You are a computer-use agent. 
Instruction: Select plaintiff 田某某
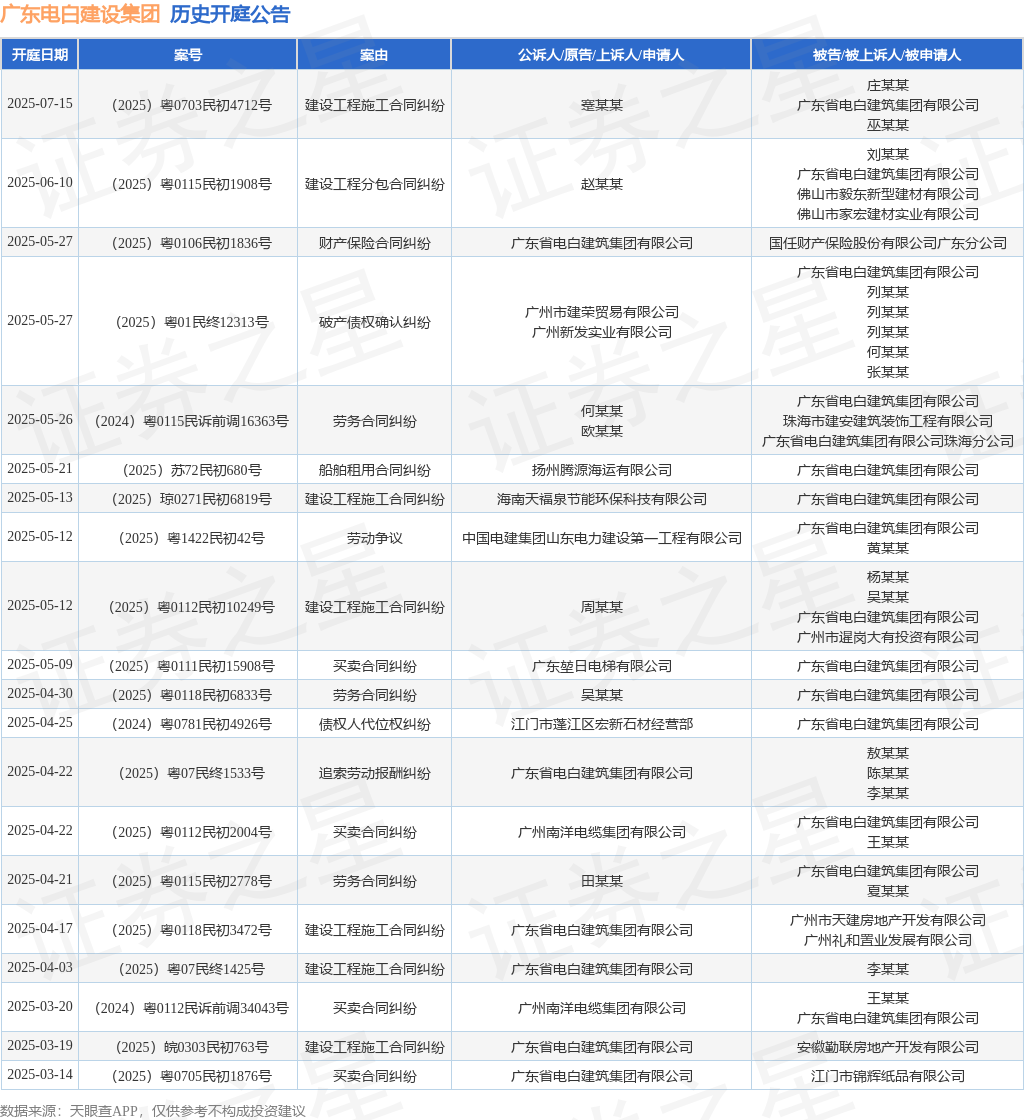coord(602,881)
